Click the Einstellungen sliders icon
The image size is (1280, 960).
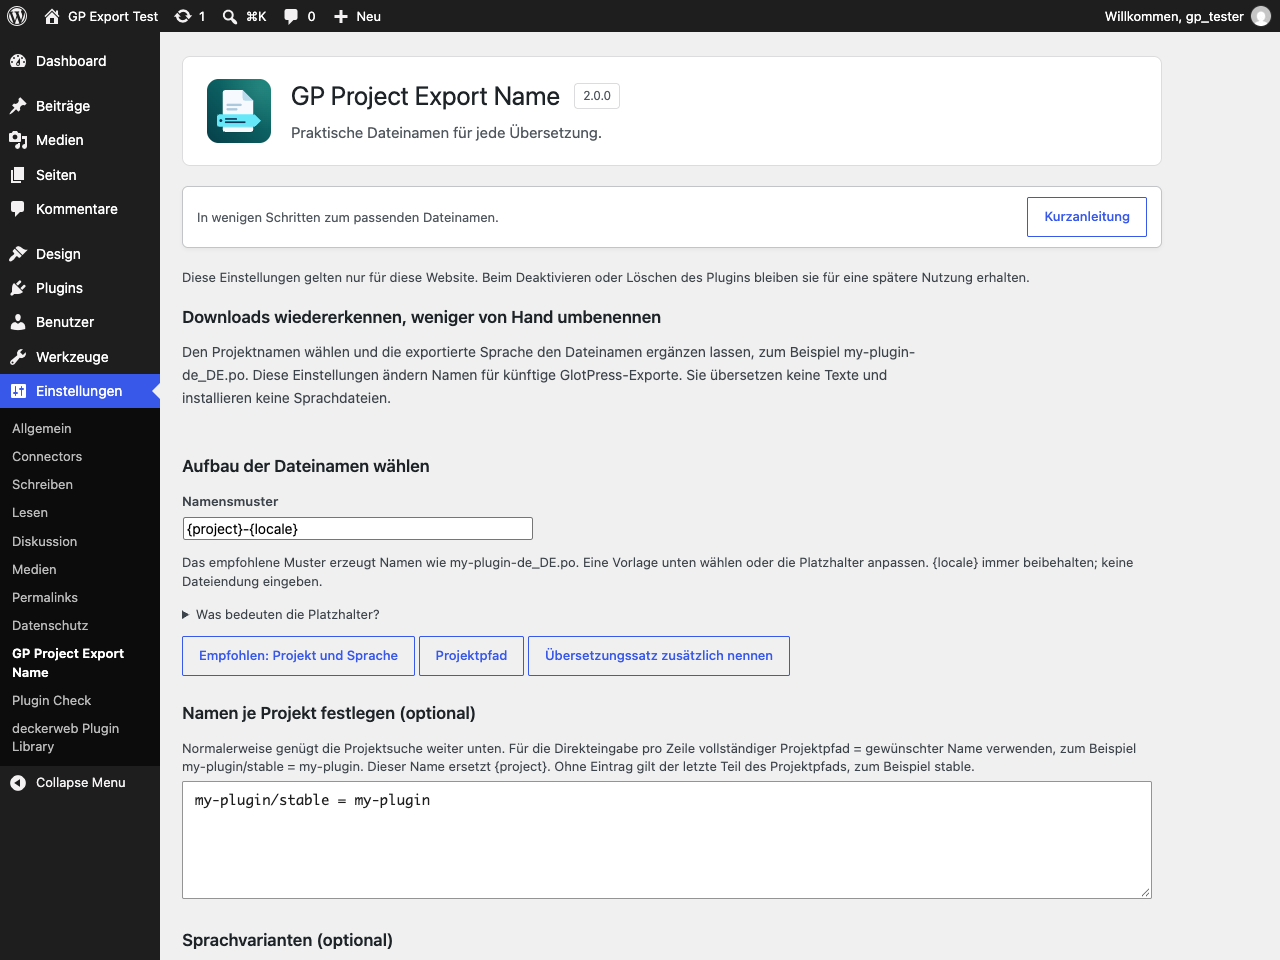pos(18,391)
